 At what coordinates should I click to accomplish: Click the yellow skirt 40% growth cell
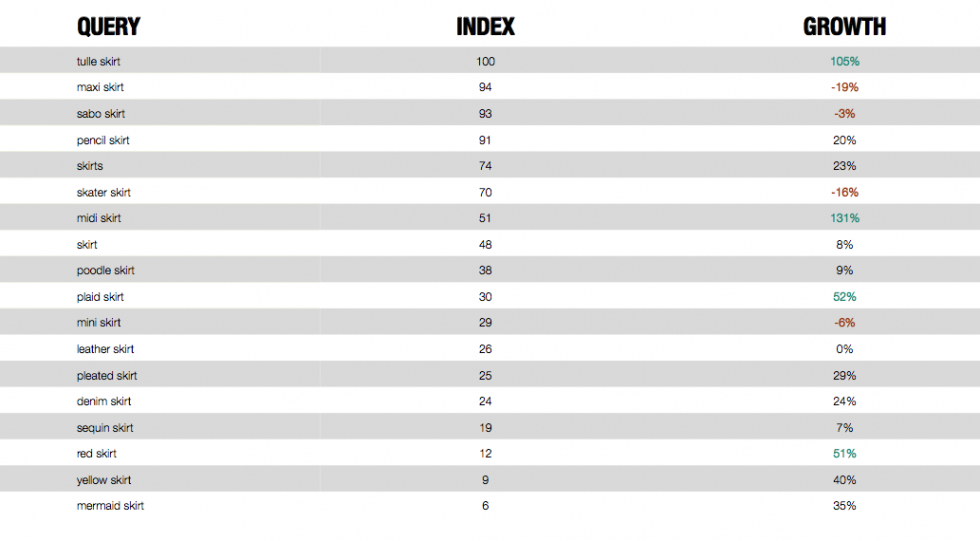(x=844, y=480)
